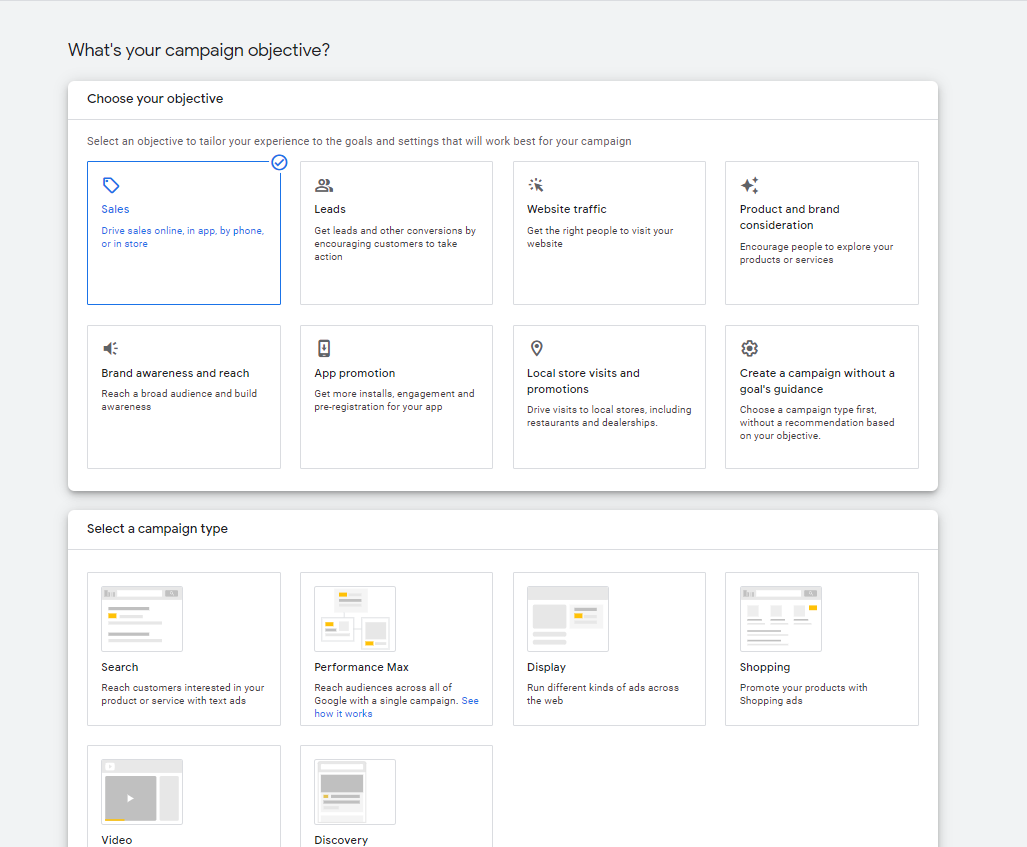Click 'Choose a campaign type first' description
Viewport: 1027px width, 847px height.
tap(817, 423)
